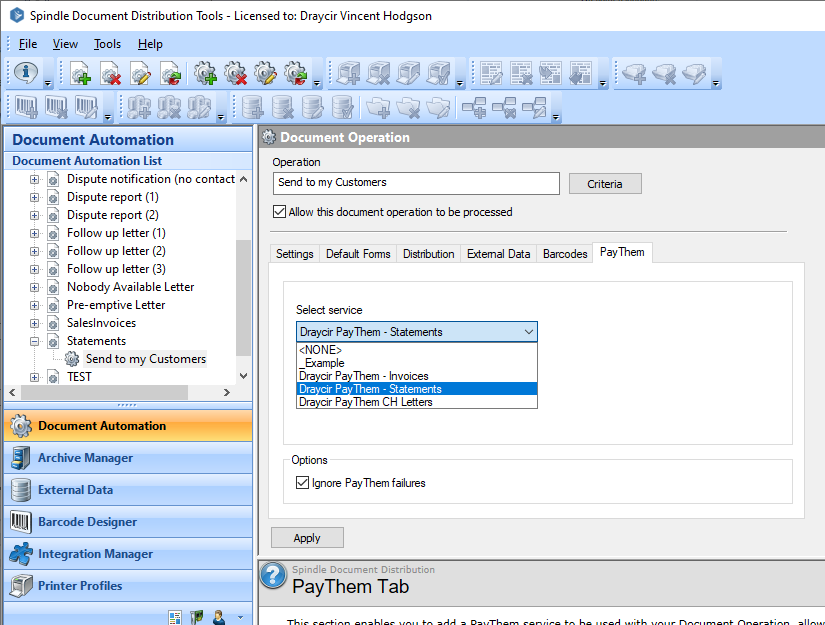The height and width of the screenshot is (625, 825).
Task: Select Draycir PayThem CH Letters service
Action: coord(417,402)
